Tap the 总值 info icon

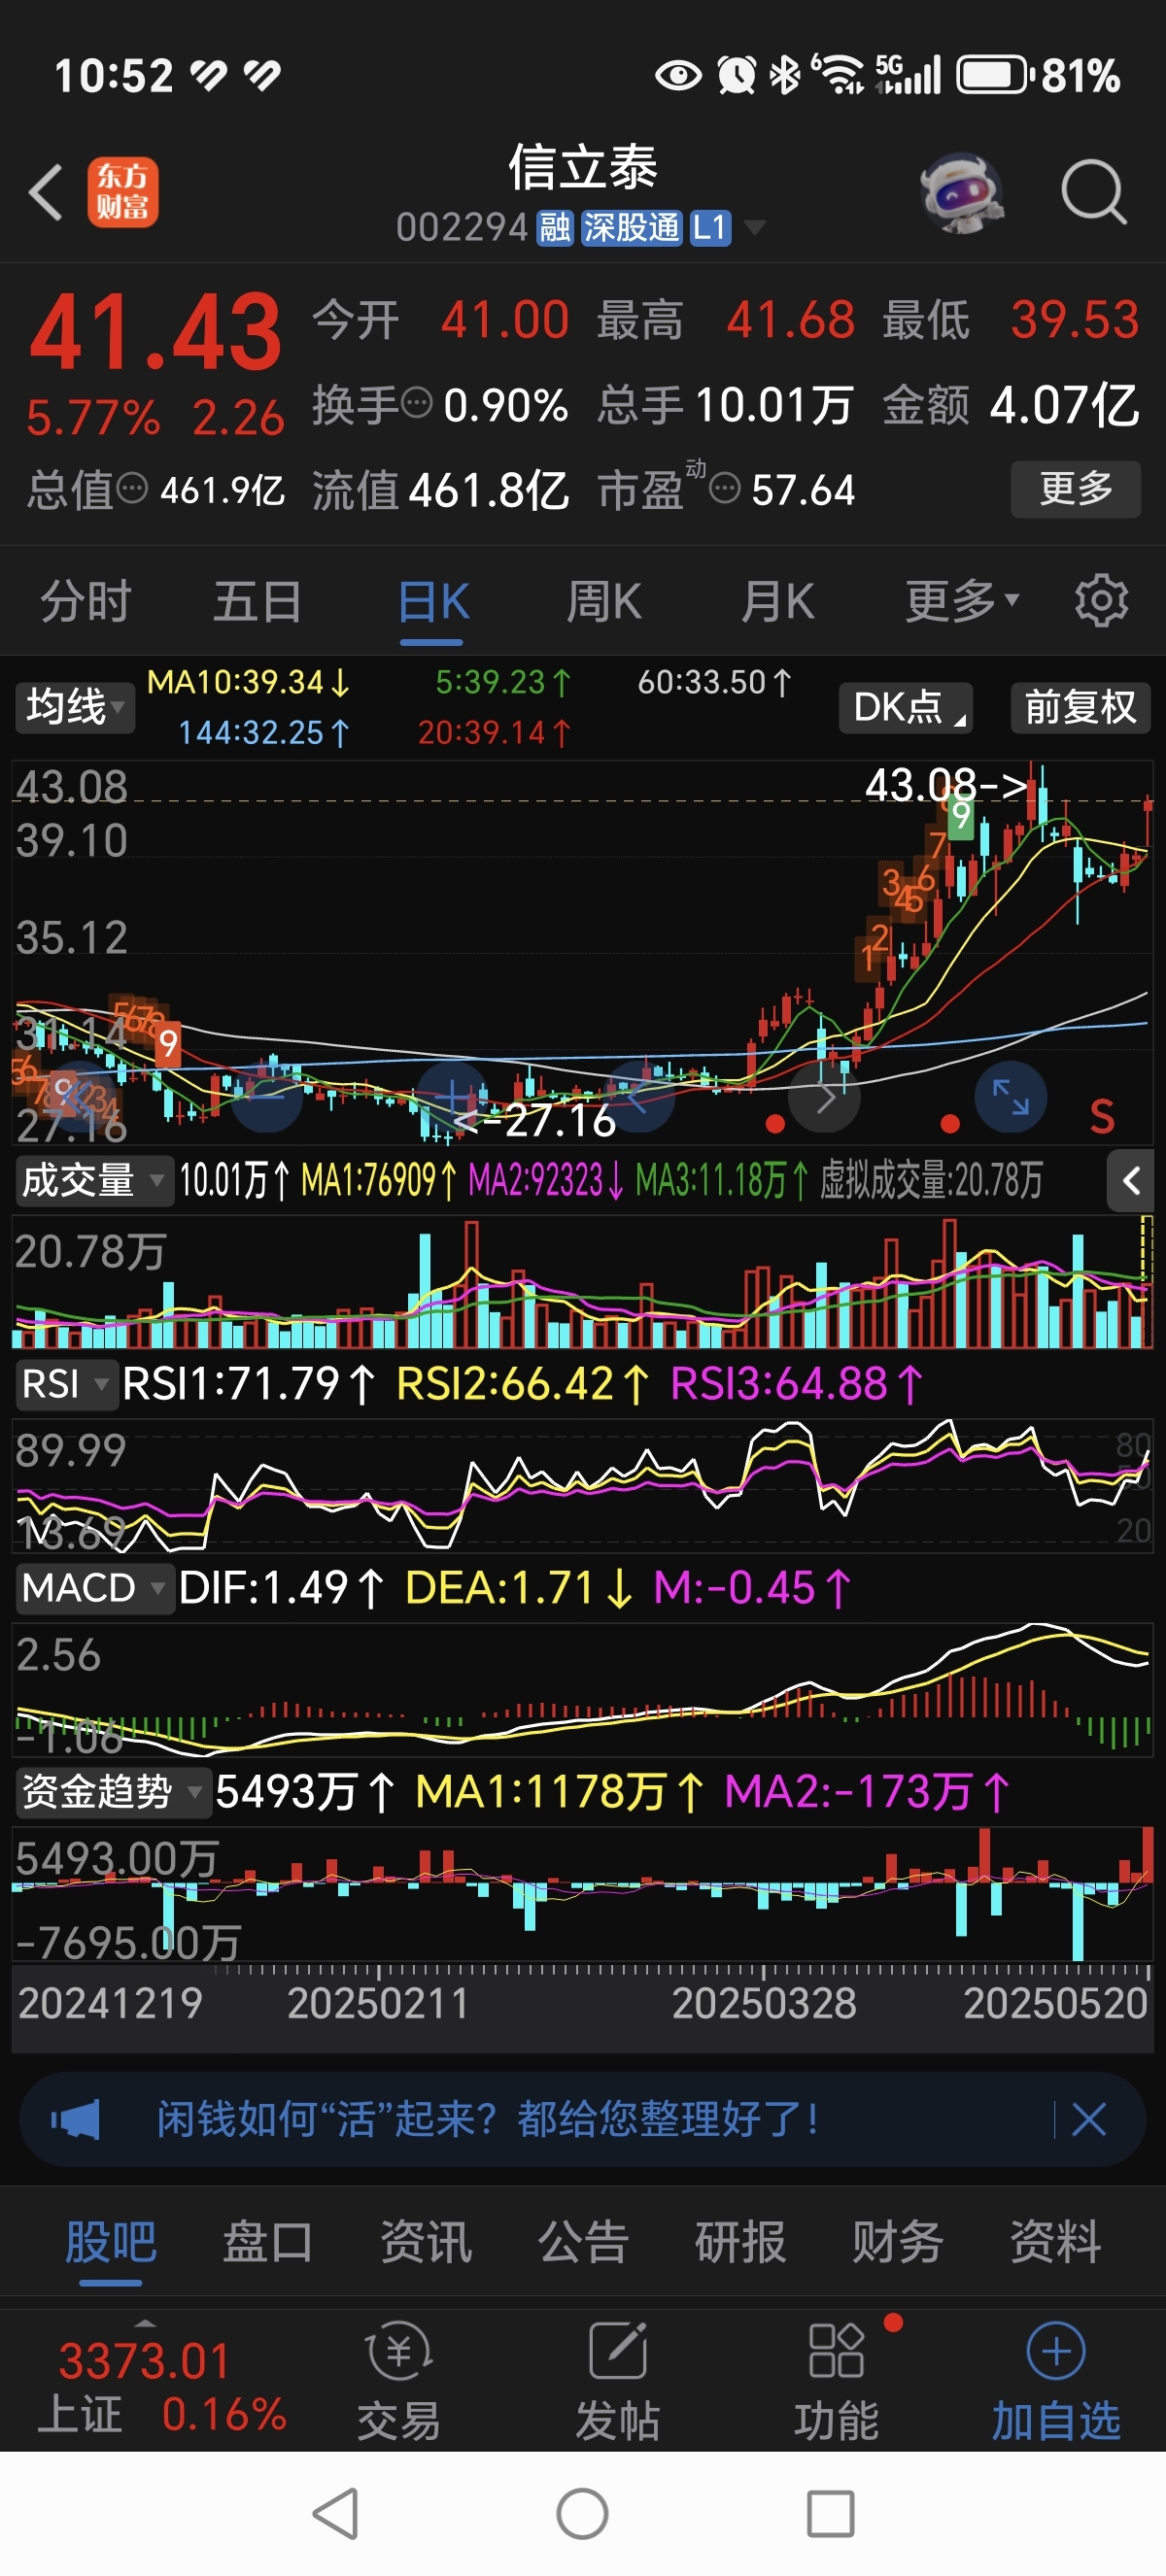(133, 489)
